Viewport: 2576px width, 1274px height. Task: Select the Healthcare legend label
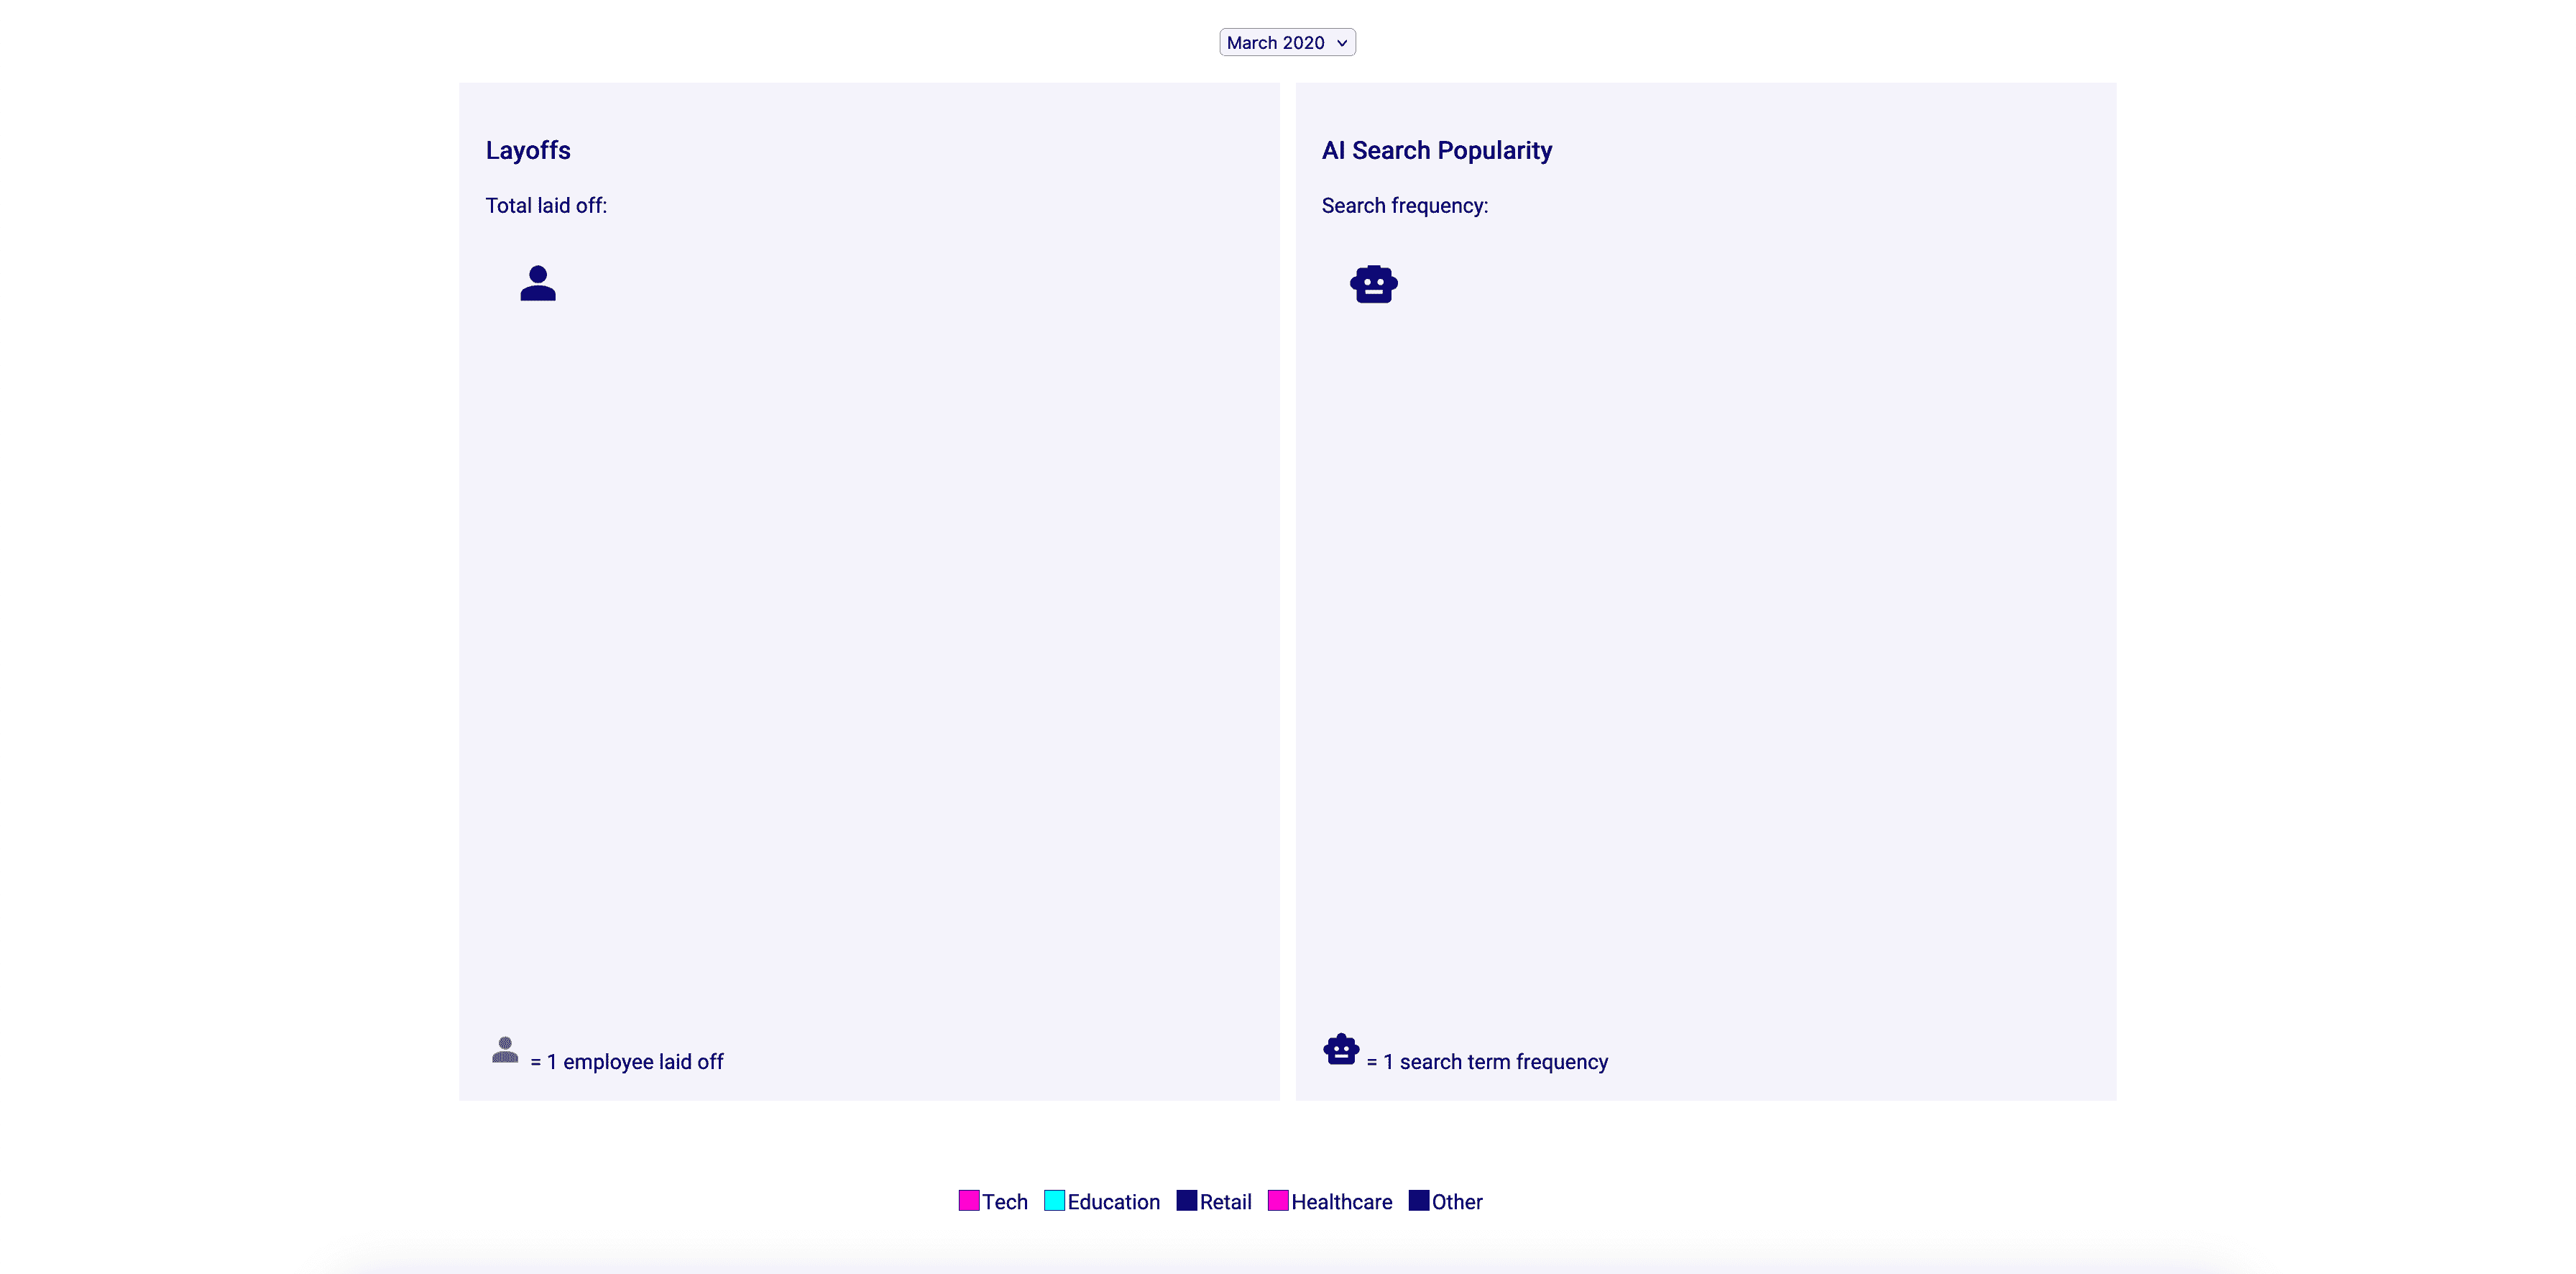1341,1202
